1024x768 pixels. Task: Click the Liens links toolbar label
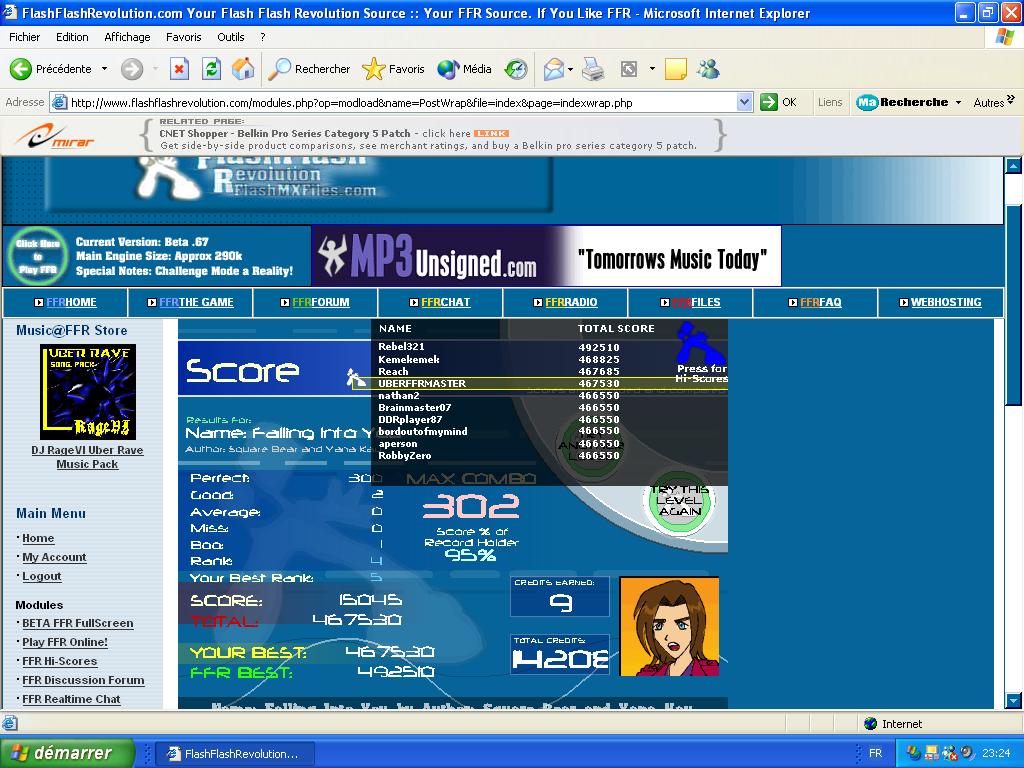[830, 103]
